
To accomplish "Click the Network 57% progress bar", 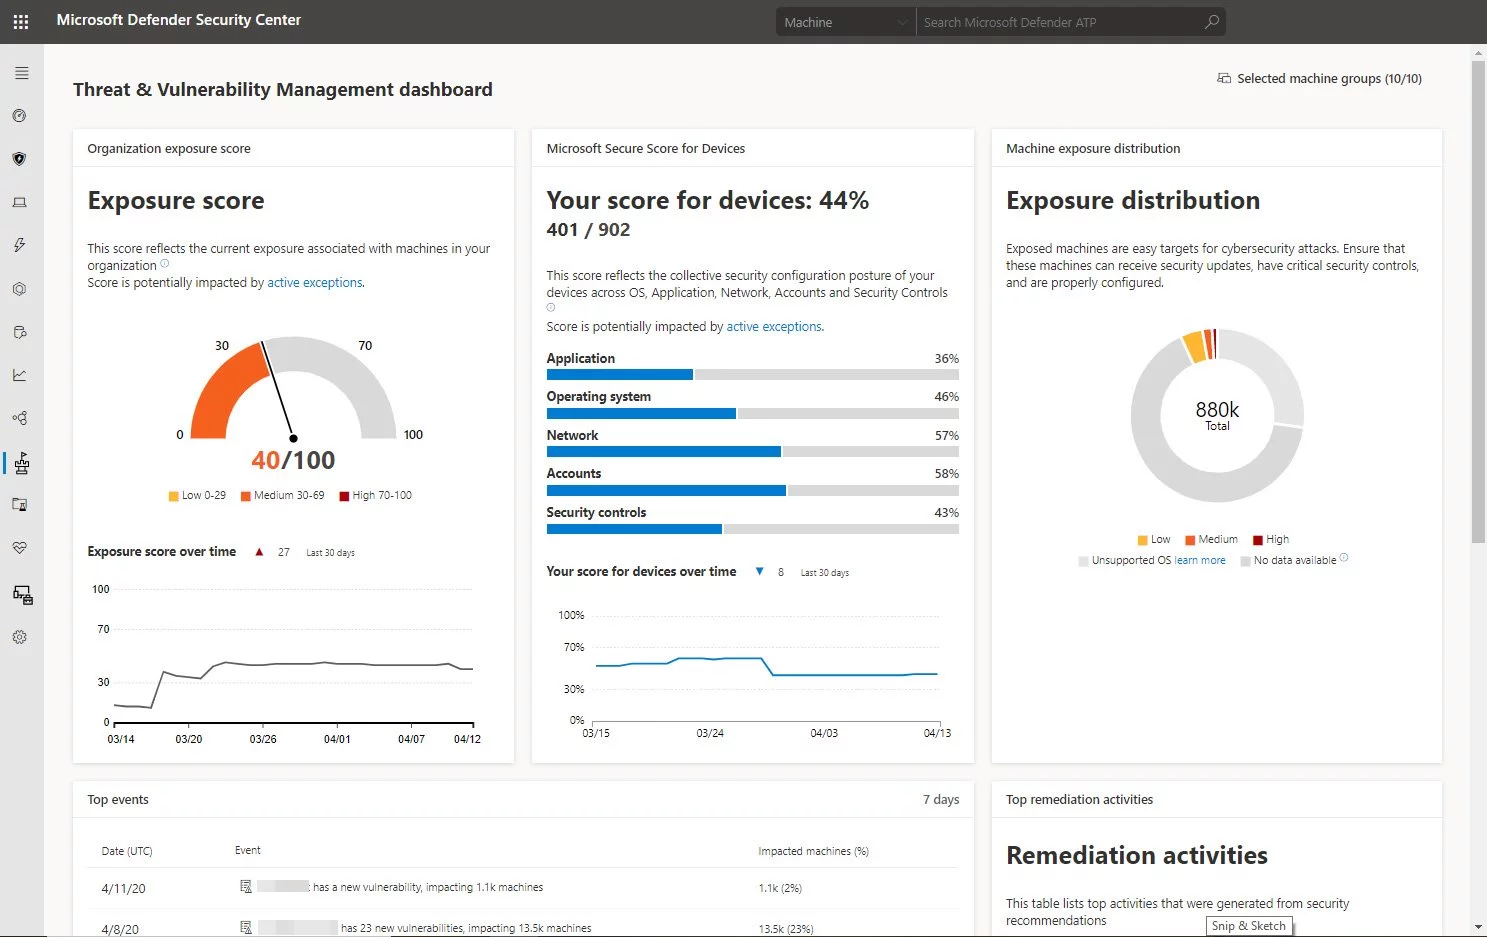I will point(752,452).
